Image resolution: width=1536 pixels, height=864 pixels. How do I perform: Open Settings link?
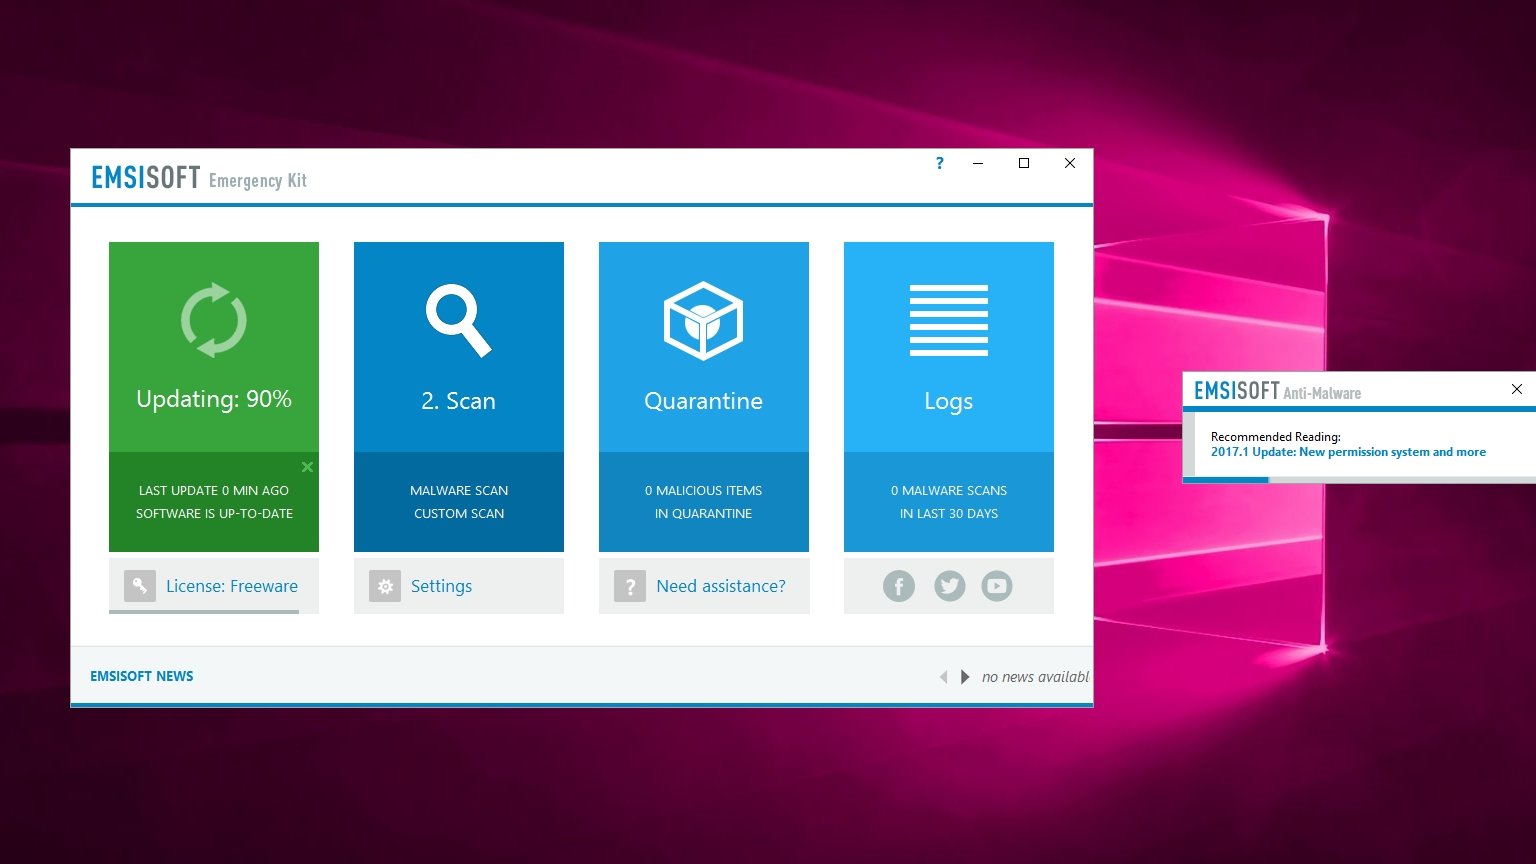[x=441, y=586]
